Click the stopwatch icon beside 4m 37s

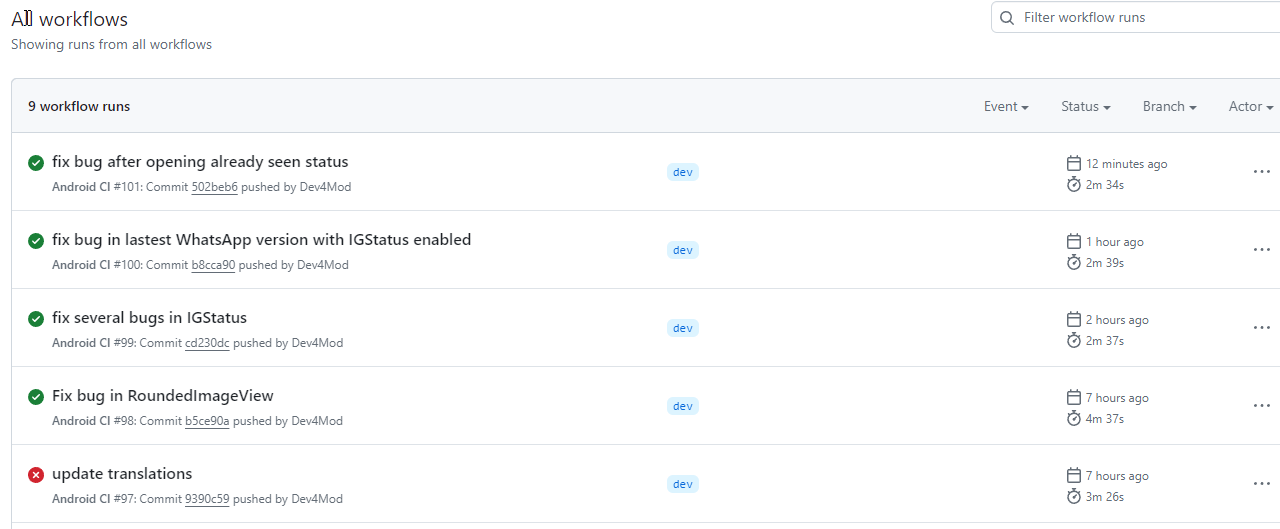(1074, 419)
